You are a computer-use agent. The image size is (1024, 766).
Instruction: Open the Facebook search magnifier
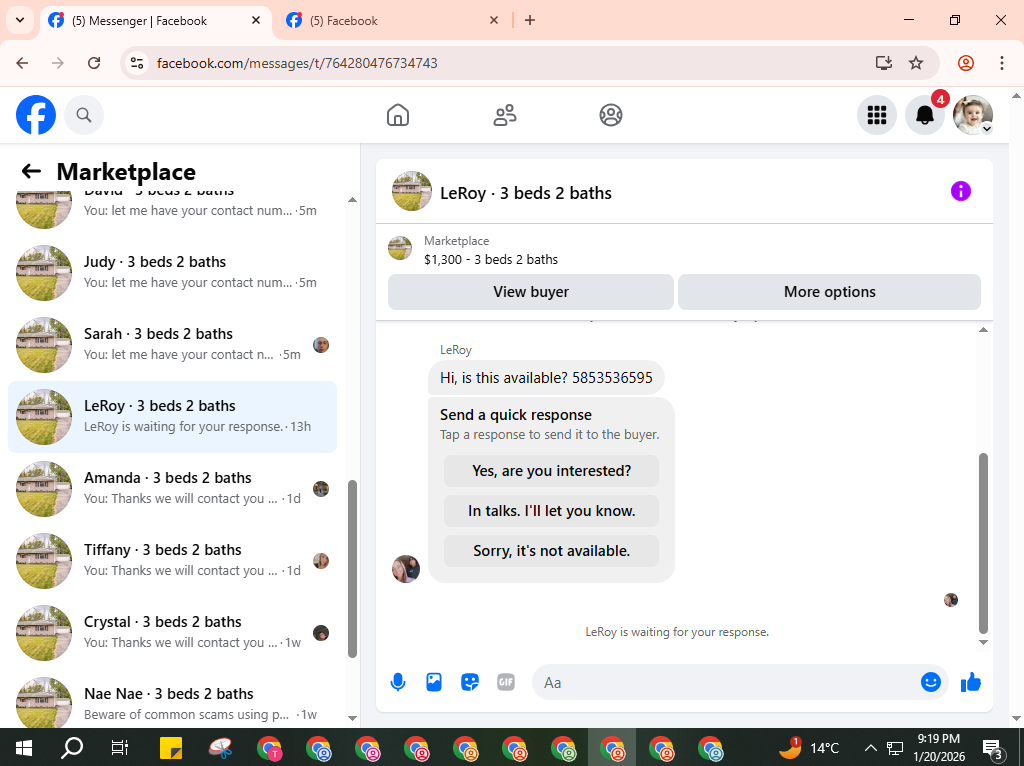click(x=84, y=115)
